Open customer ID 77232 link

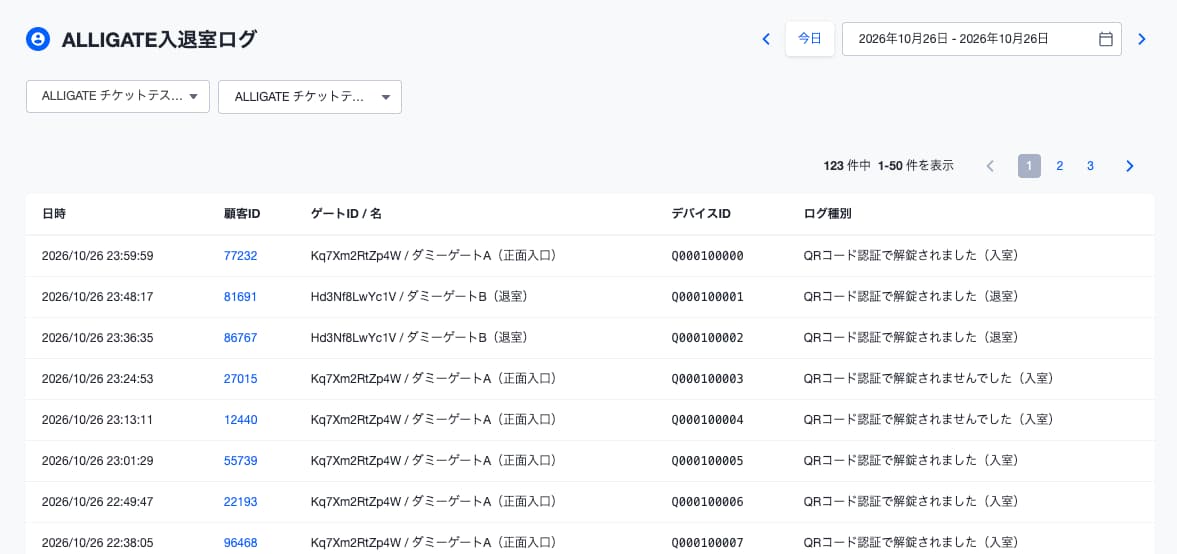(240, 256)
